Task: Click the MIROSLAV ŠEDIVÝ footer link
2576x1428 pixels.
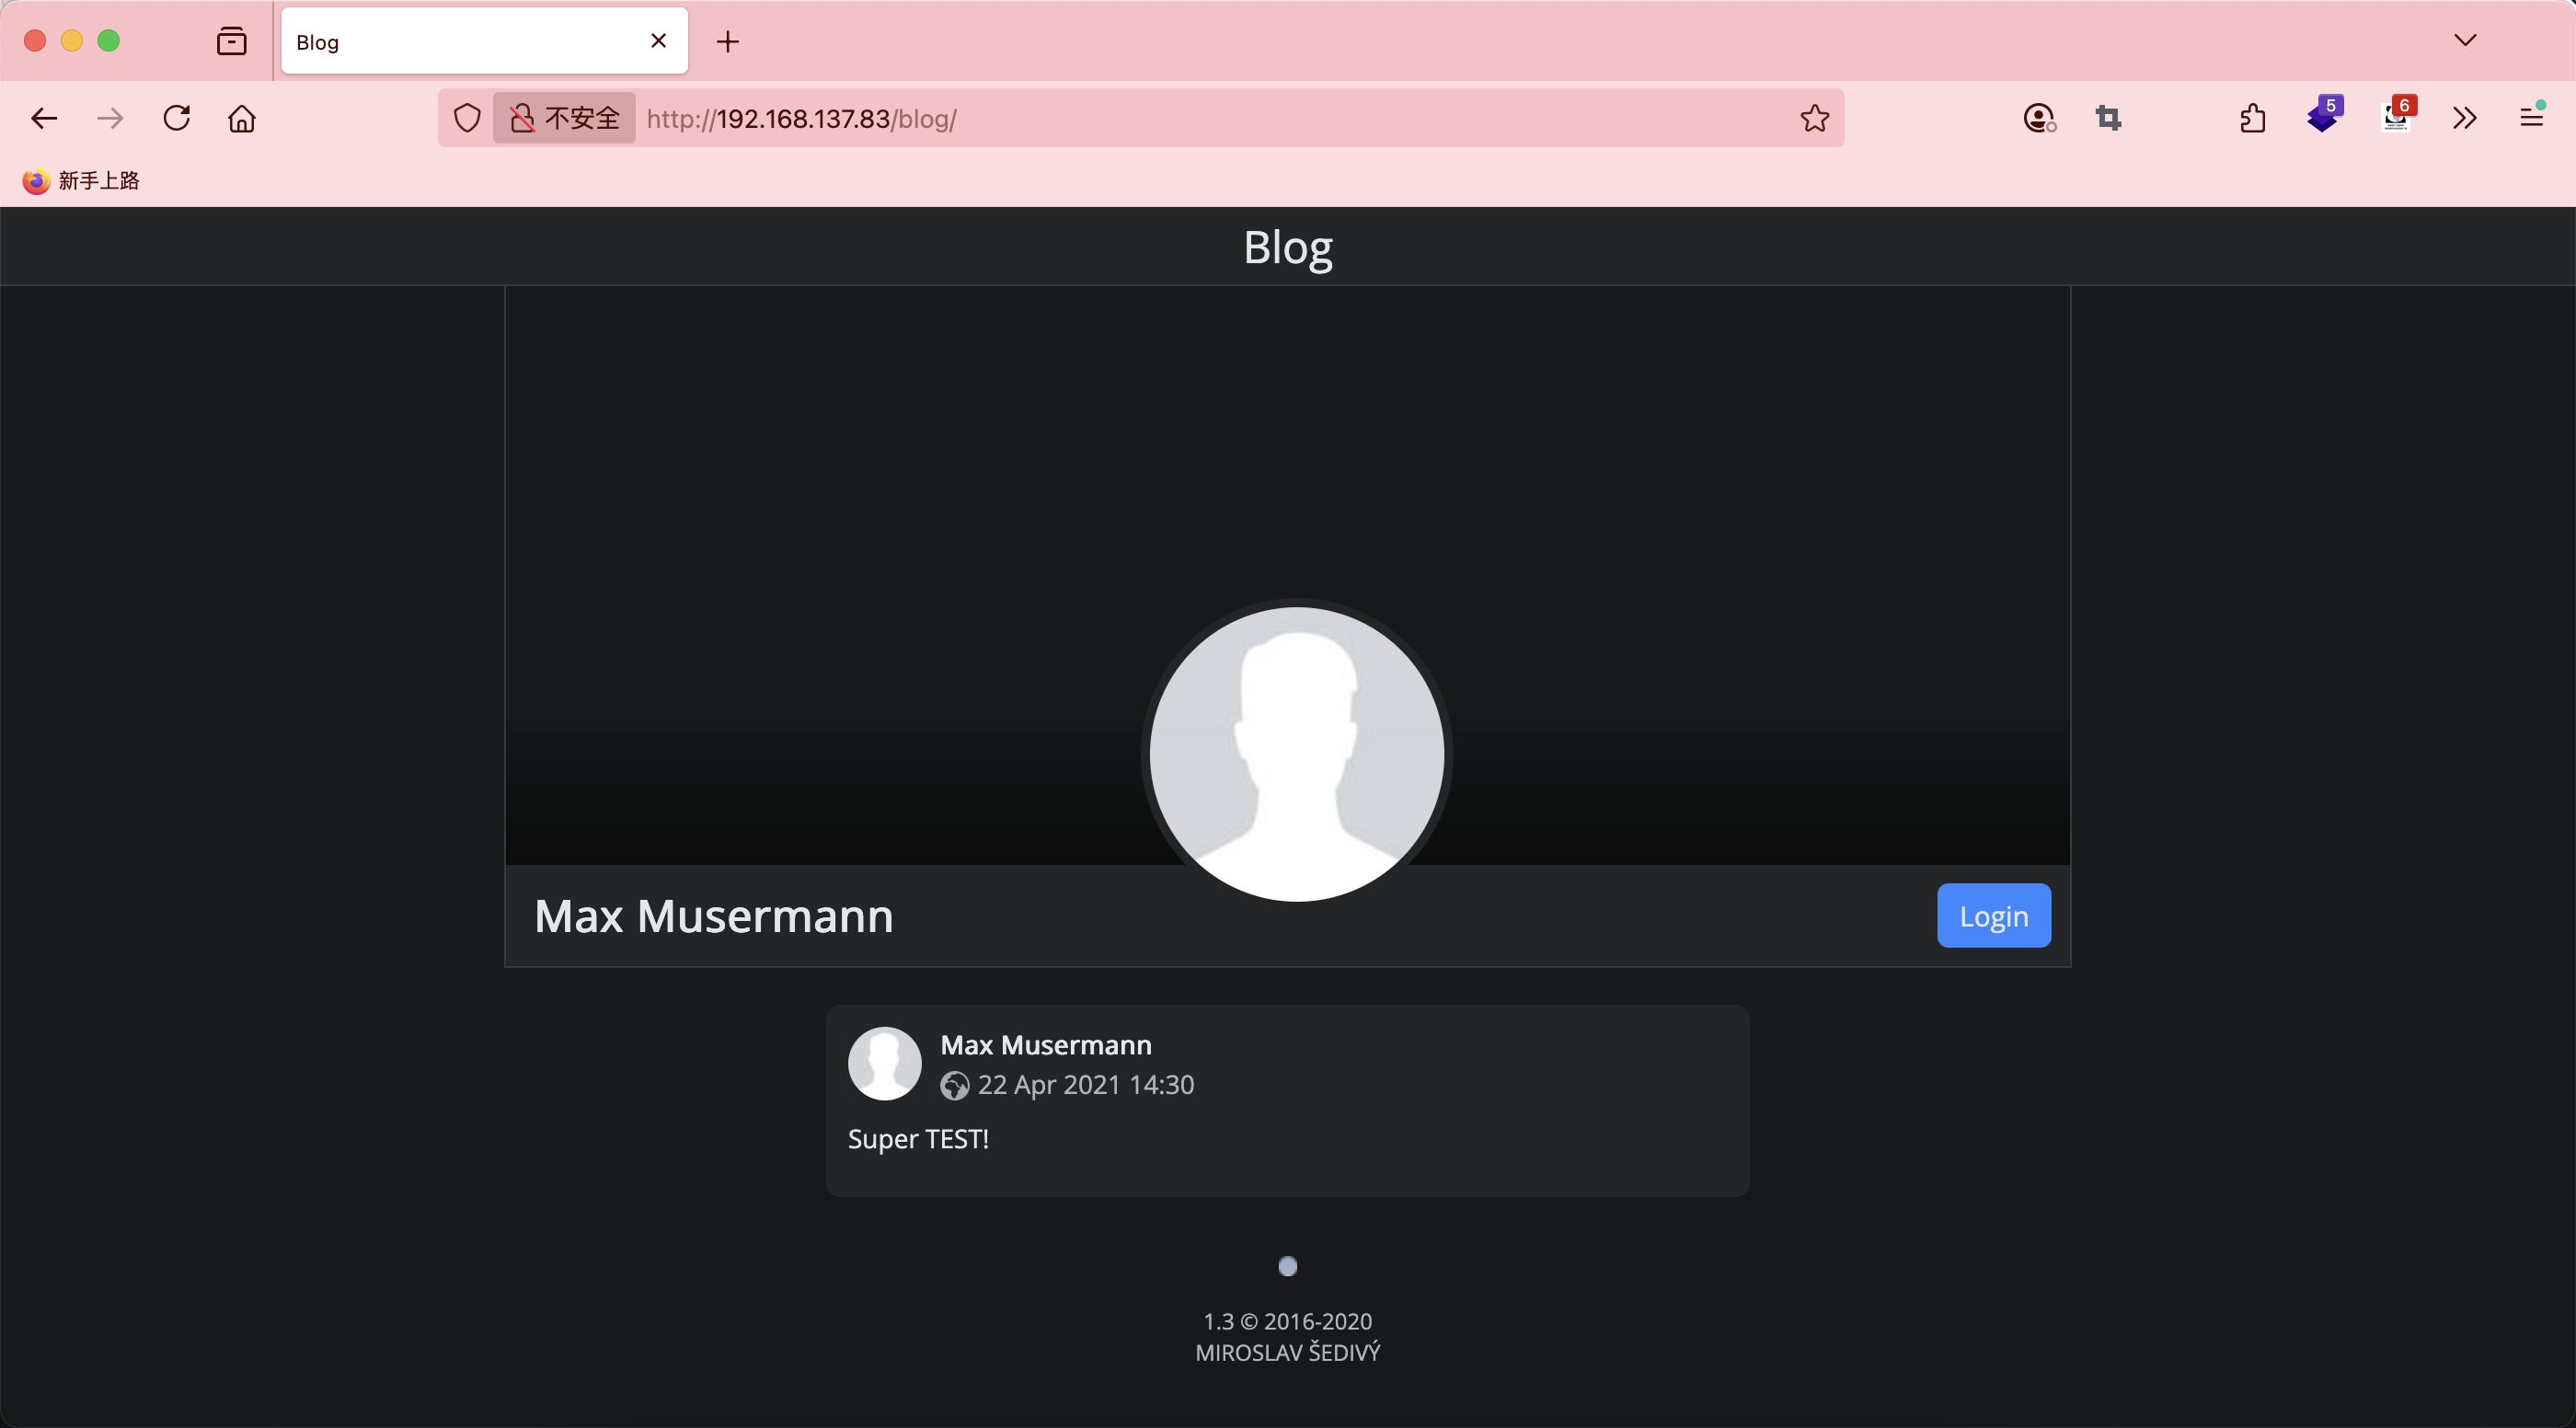Action: point(1287,1352)
